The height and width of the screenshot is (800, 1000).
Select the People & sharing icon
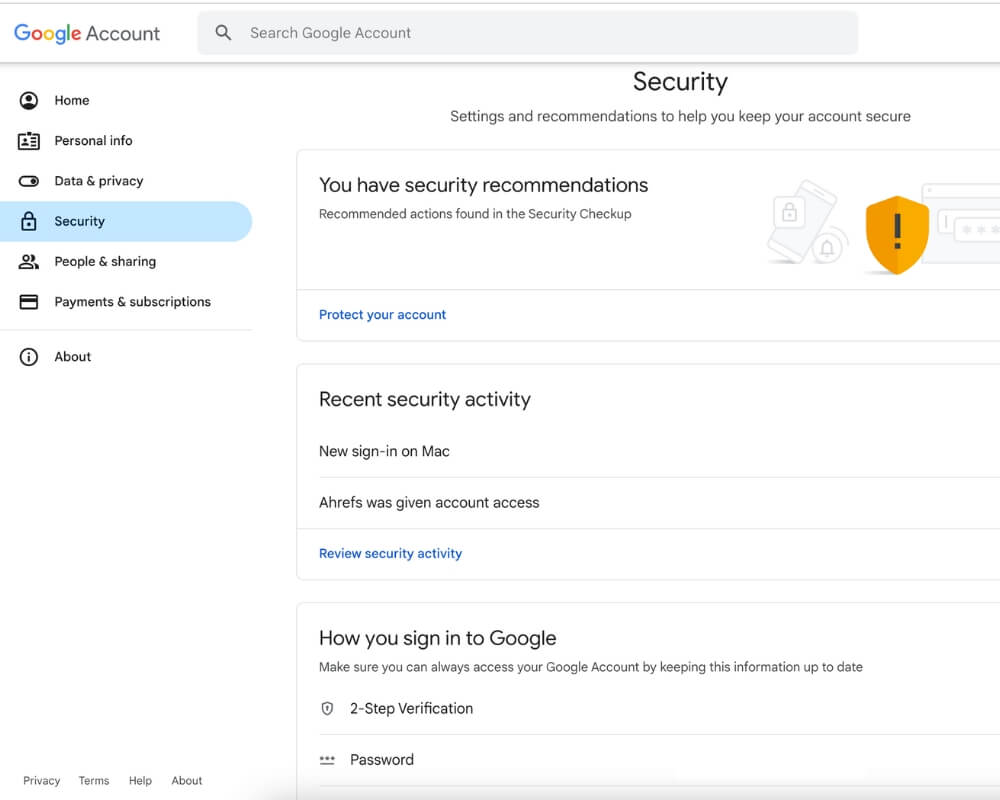click(x=29, y=261)
